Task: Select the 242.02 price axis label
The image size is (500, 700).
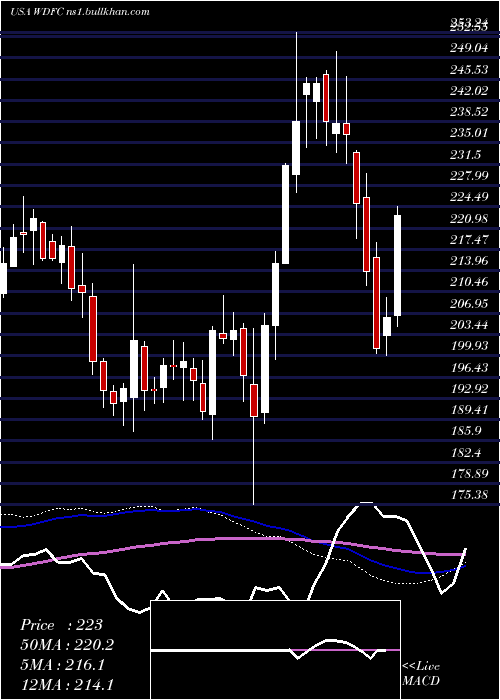Action: tap(469, 91)
